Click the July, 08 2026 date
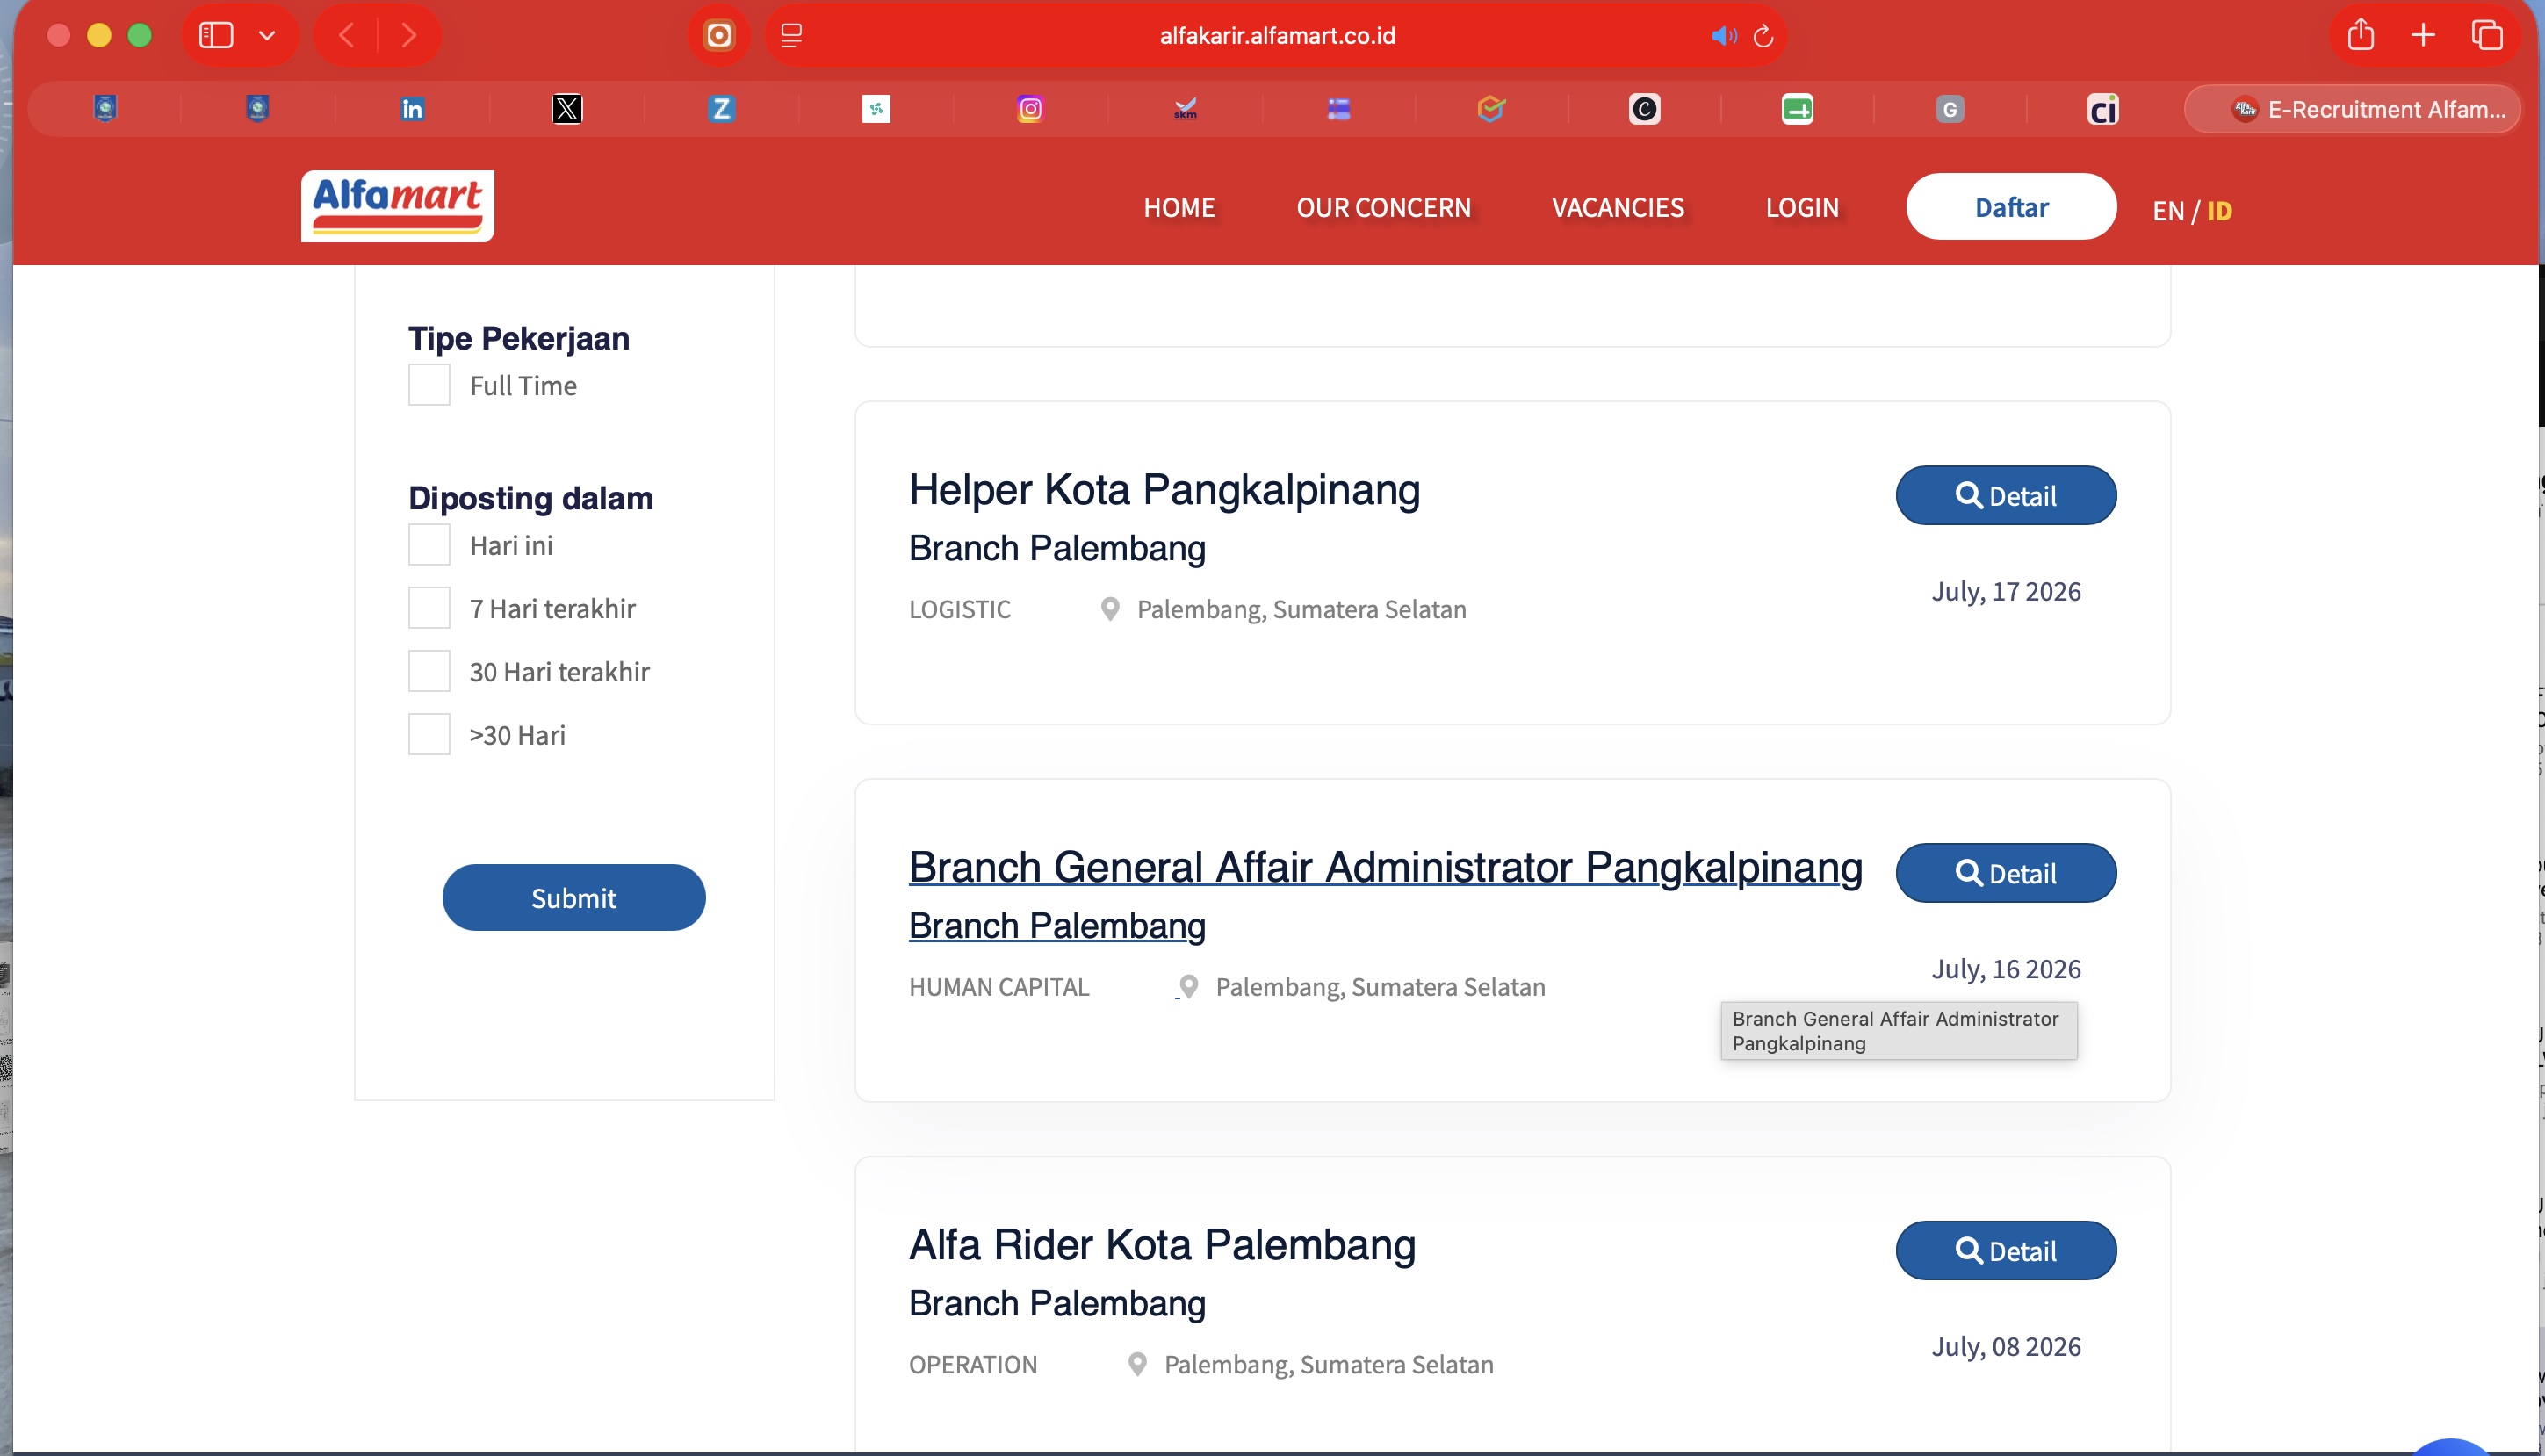The height and width of the screenshot is (1456, 2545). click(x=2006, y=1347)
